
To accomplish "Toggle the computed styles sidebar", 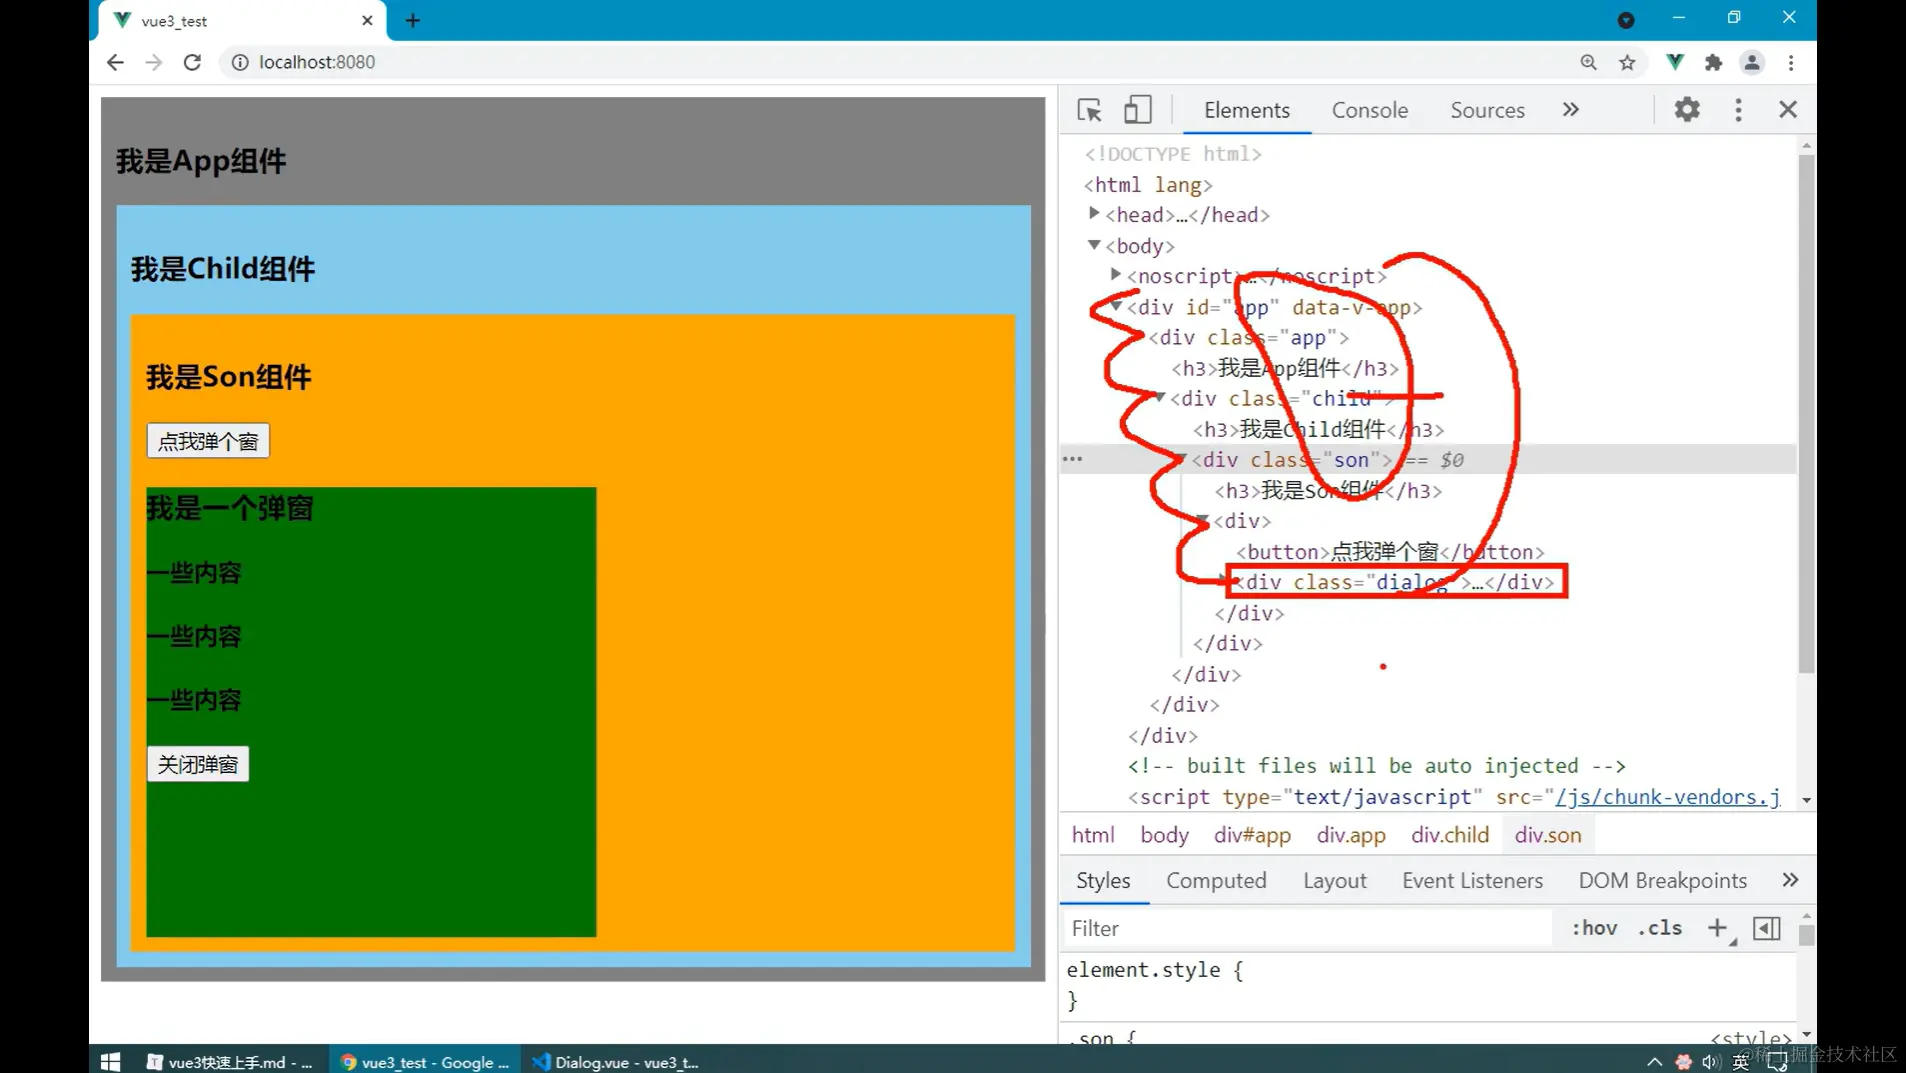I will pyautogui.click(x=1767, y=928).
